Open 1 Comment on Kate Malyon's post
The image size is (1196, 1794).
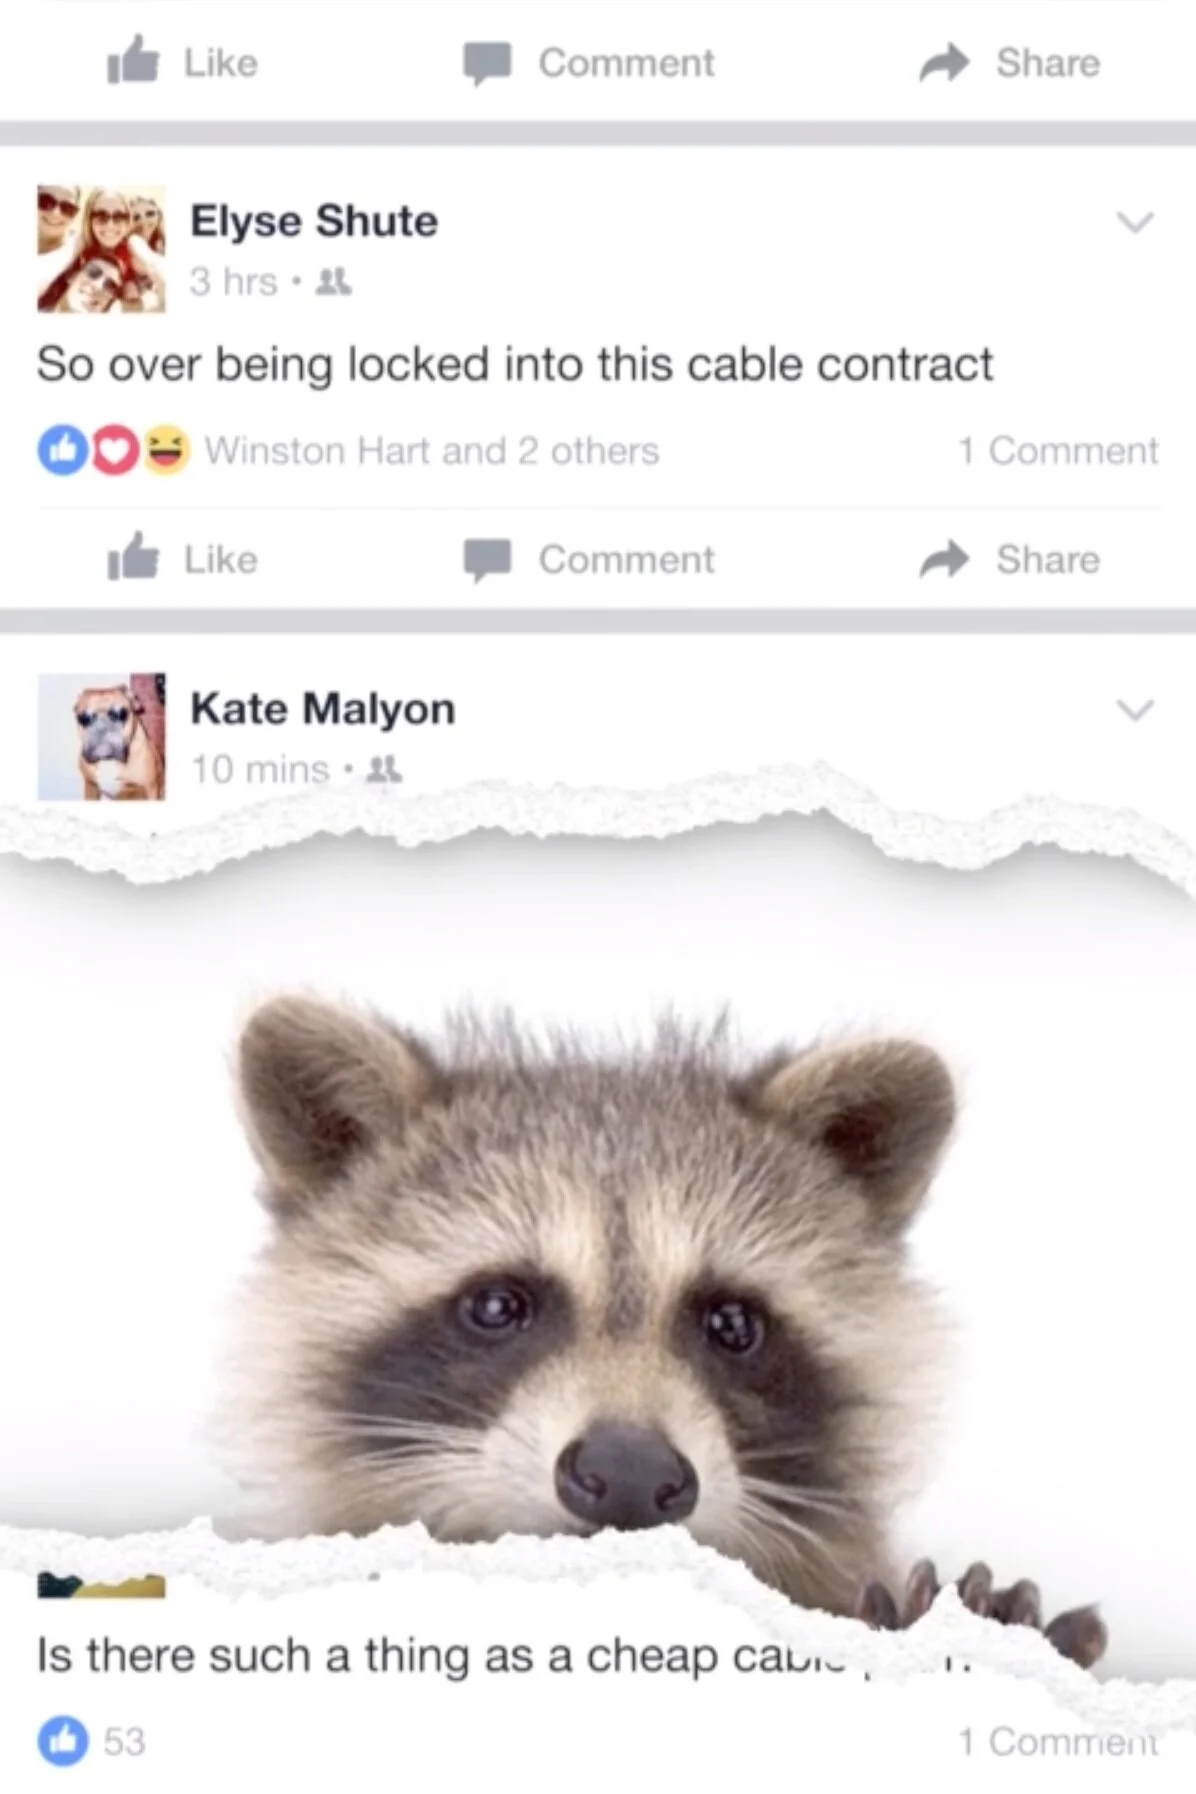(x=1058, y=1742)
